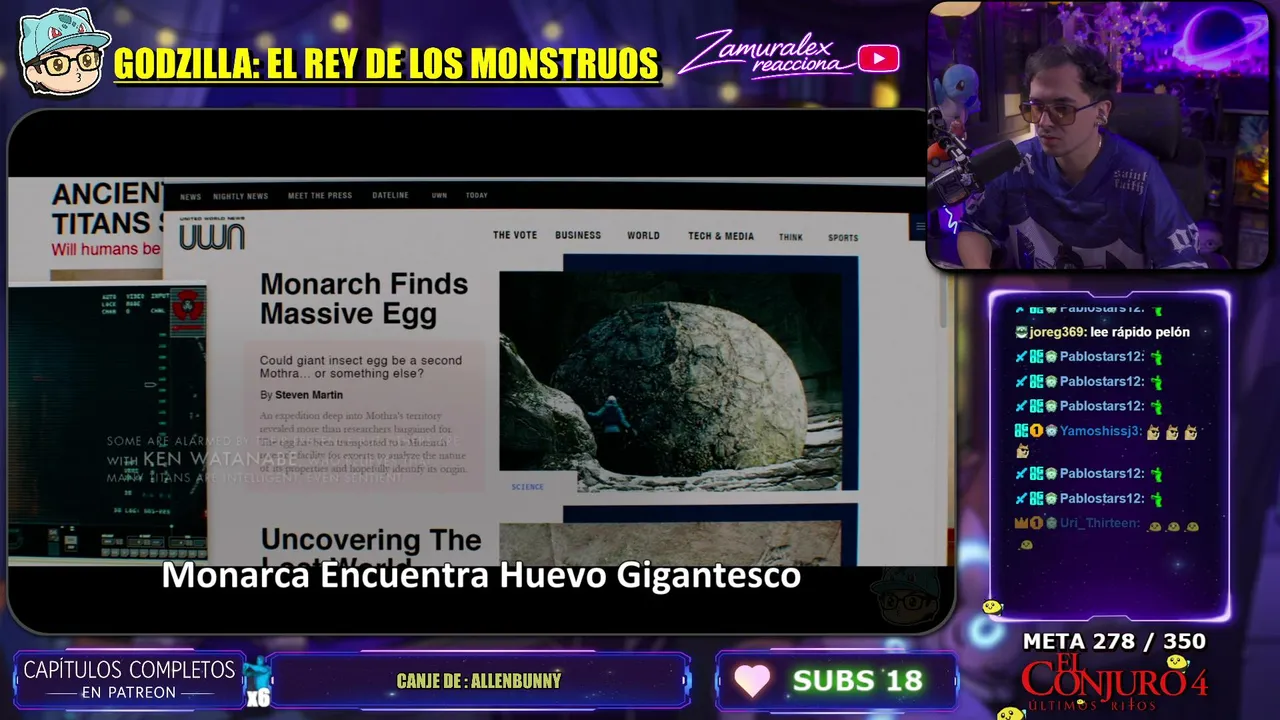Viewport: 1280px width, 720px height.
Task: Switch to the BUSINESS section
Action: [x=578, y=236]
